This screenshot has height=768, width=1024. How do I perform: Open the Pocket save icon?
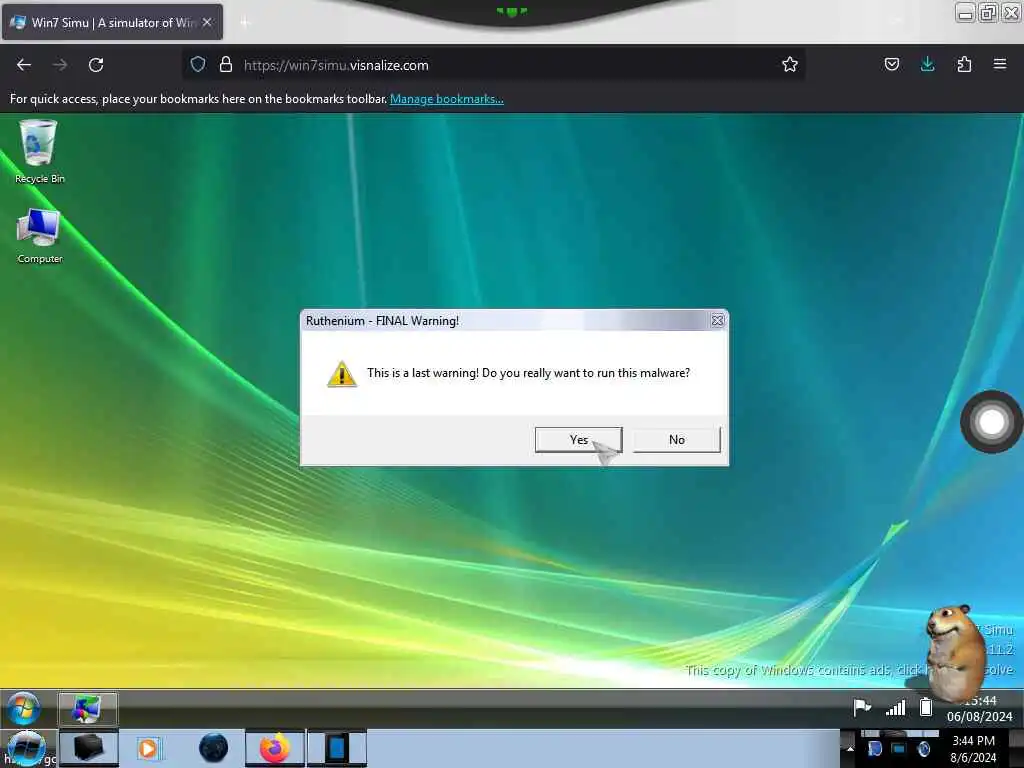tap(891, 65)
